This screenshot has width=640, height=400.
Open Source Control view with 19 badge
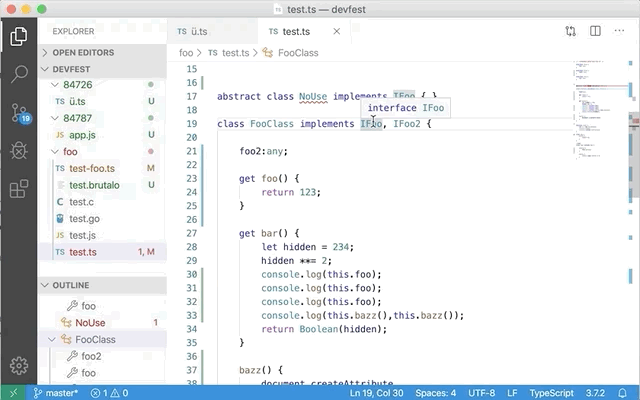[20, 113]
